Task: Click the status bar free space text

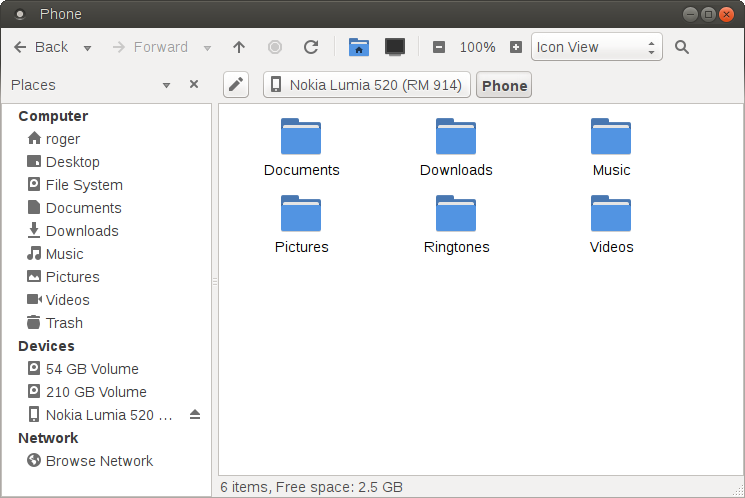Action: click(339, 487)
